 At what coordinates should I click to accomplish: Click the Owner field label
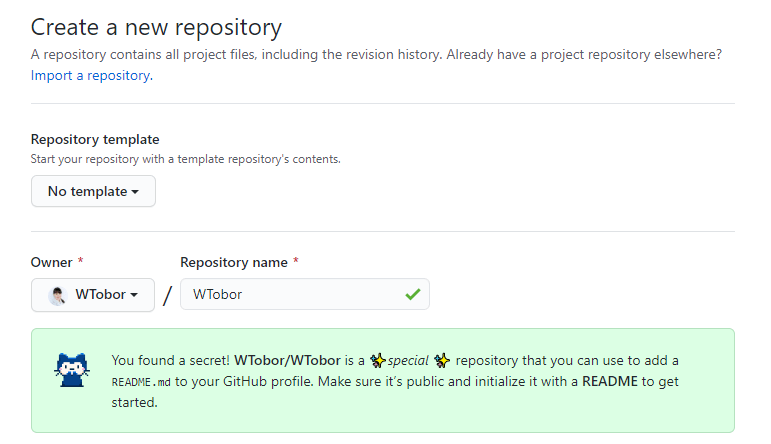click(52, 262)
